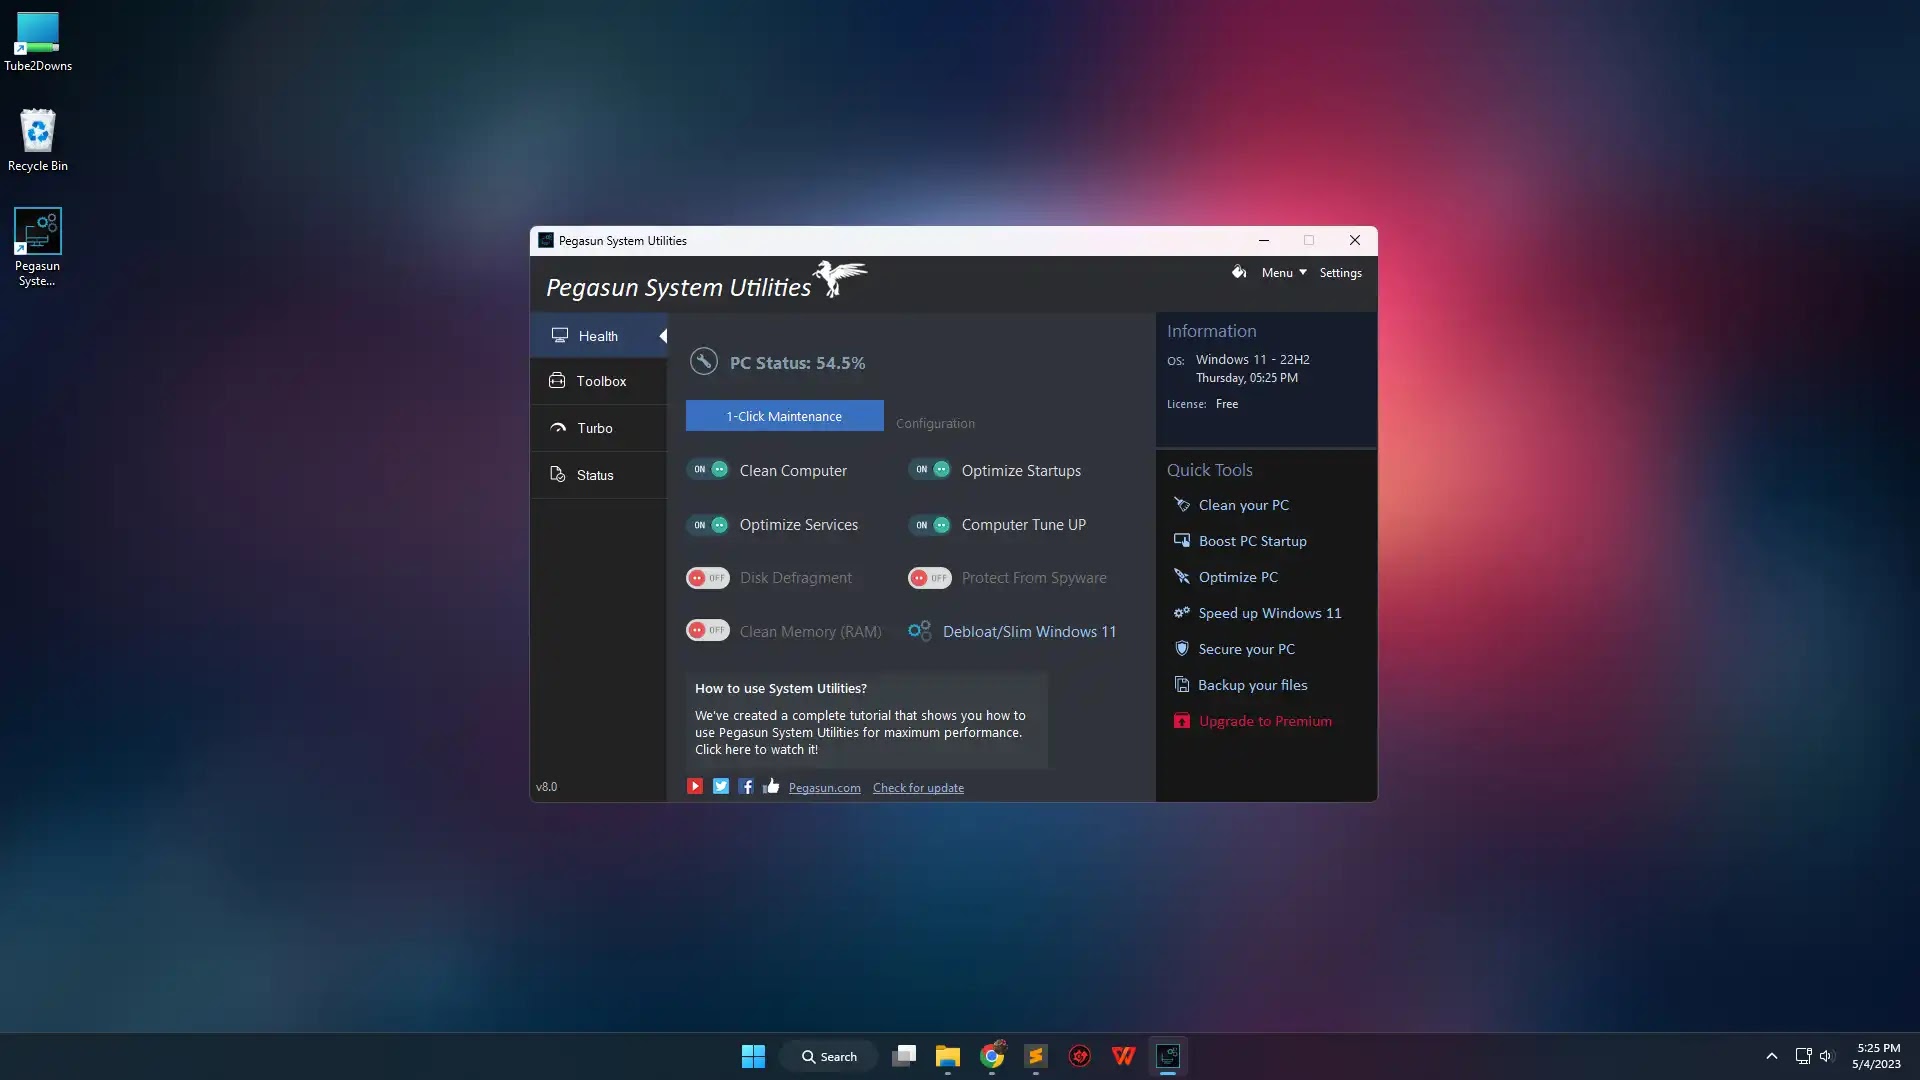This screenshot has width=1920, height=1080.
Task: Open the Clean your PC quick tool
Action: click(x=1243, y=505)
